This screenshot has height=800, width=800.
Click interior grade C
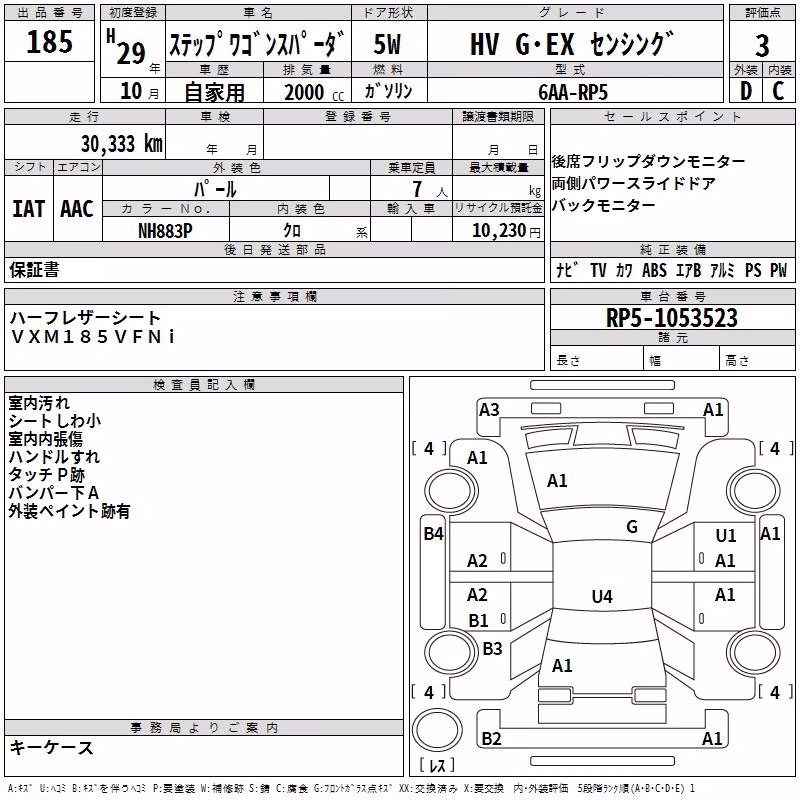pos(778,91)
